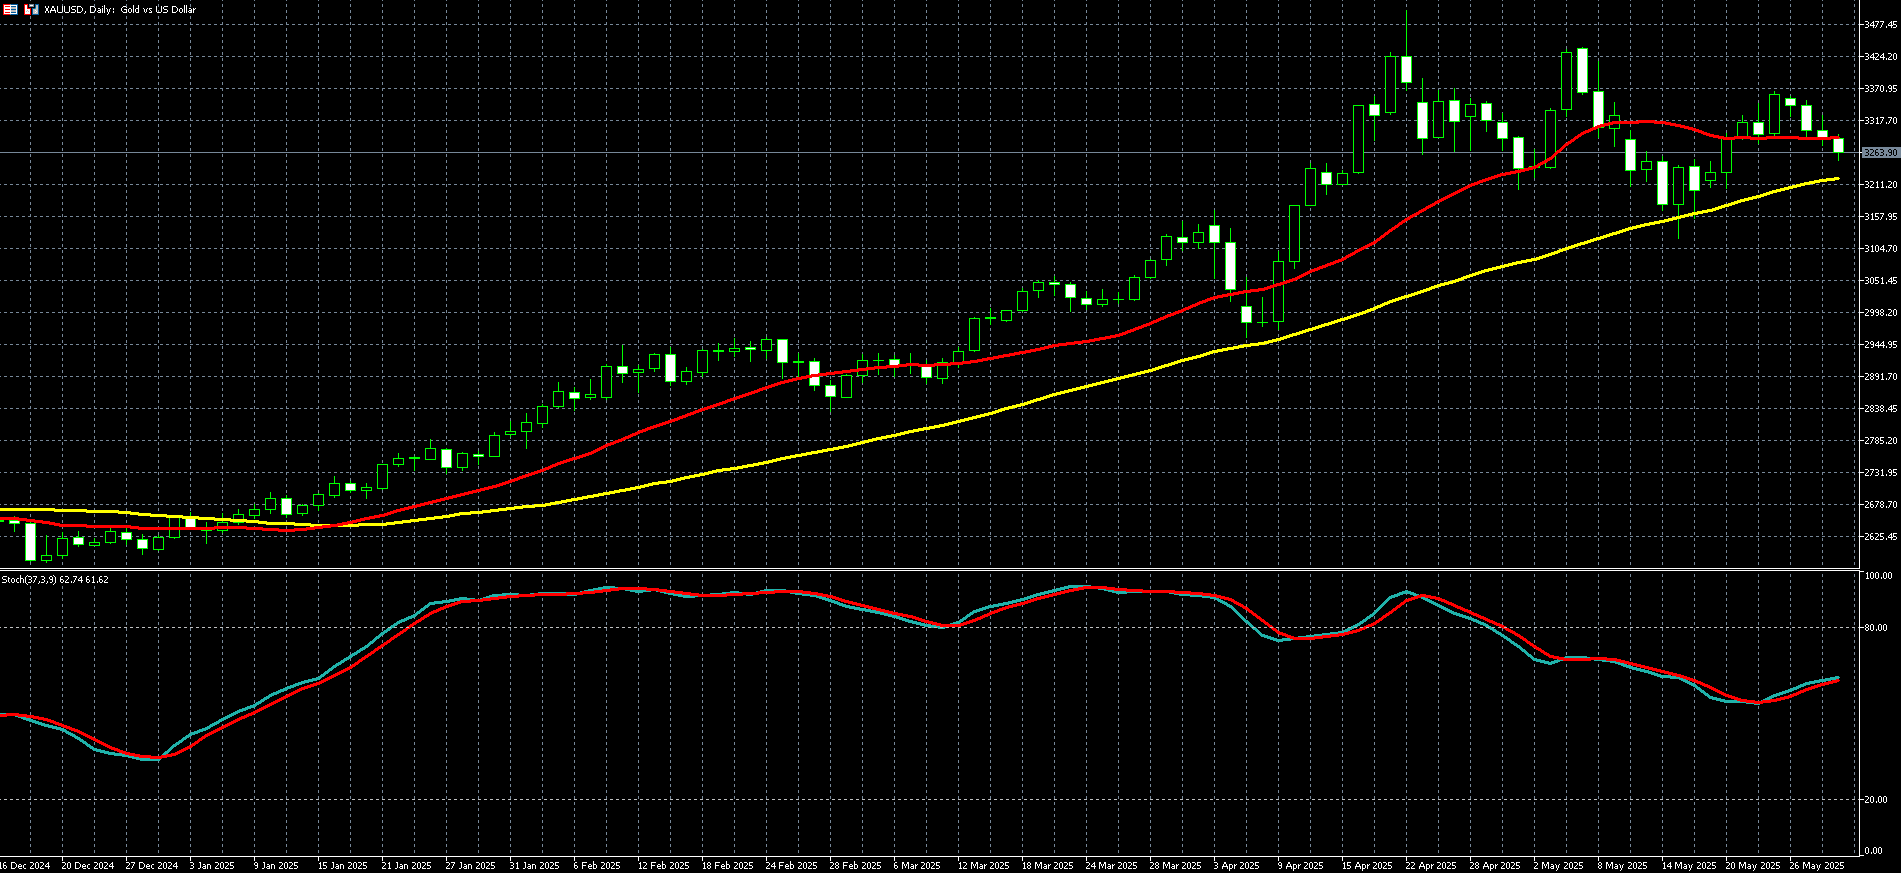Select the Stoch(37,3,9) indicator label

[55, 579]
